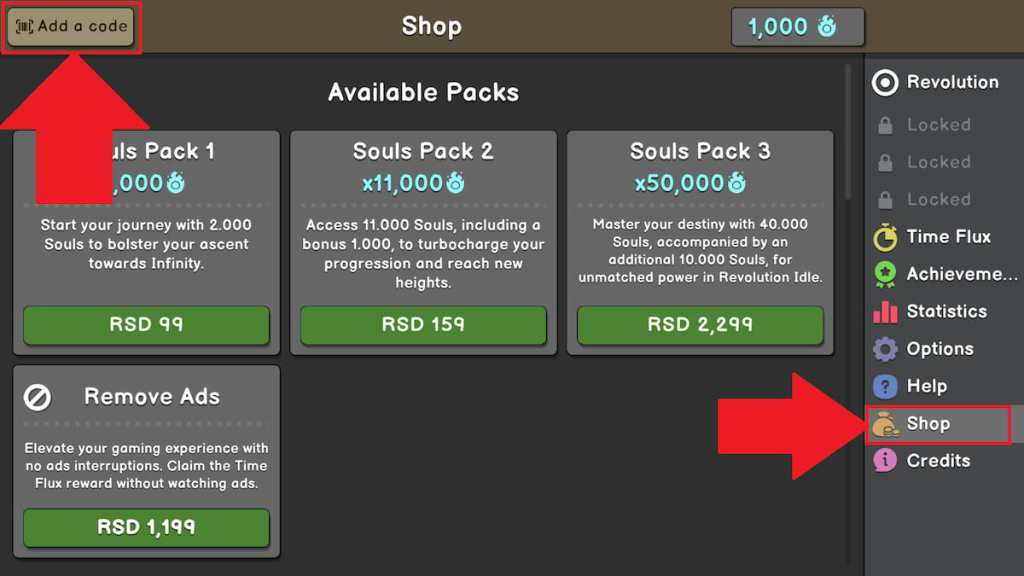
Task: Purchase Souls Pack 2 for RSD 159
Action: 423,325
